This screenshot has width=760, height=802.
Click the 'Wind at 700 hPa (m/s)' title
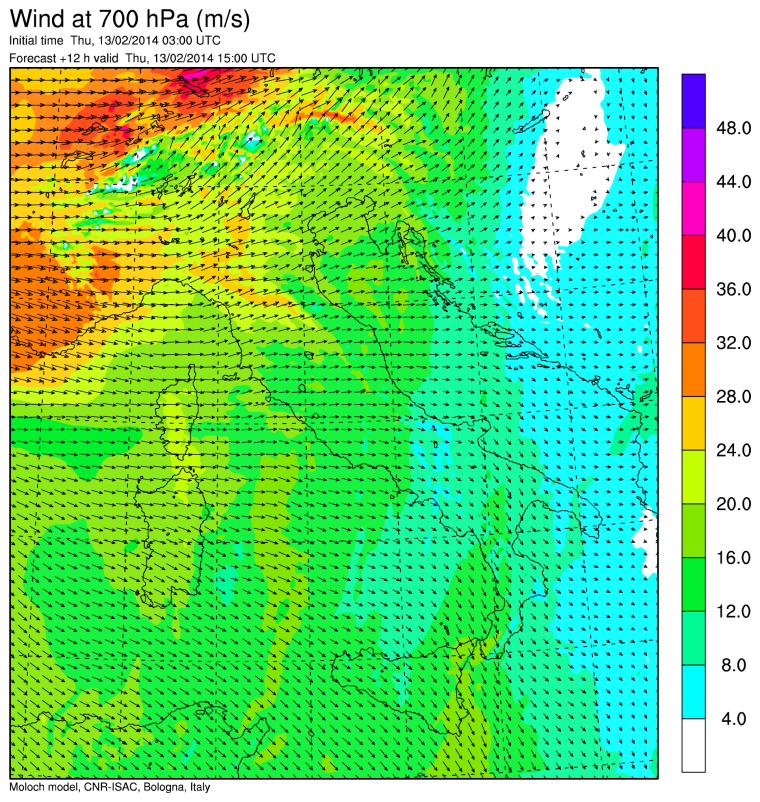[129, 19]
